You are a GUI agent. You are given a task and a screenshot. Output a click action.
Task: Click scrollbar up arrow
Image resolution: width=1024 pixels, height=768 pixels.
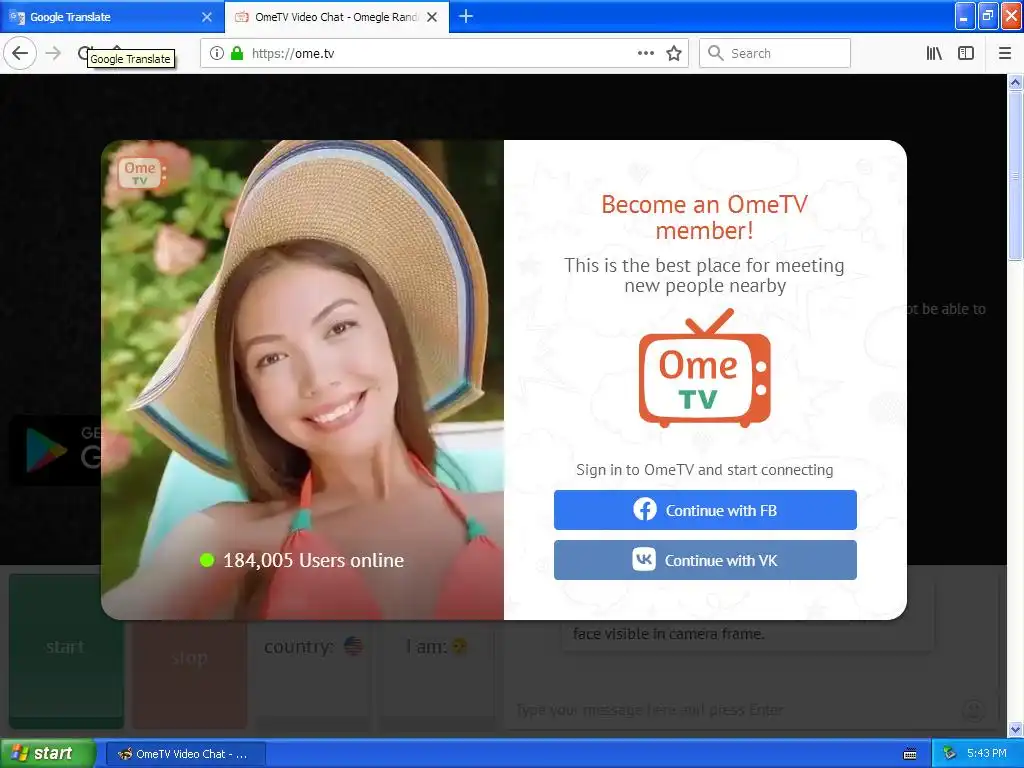[1015, 82]
